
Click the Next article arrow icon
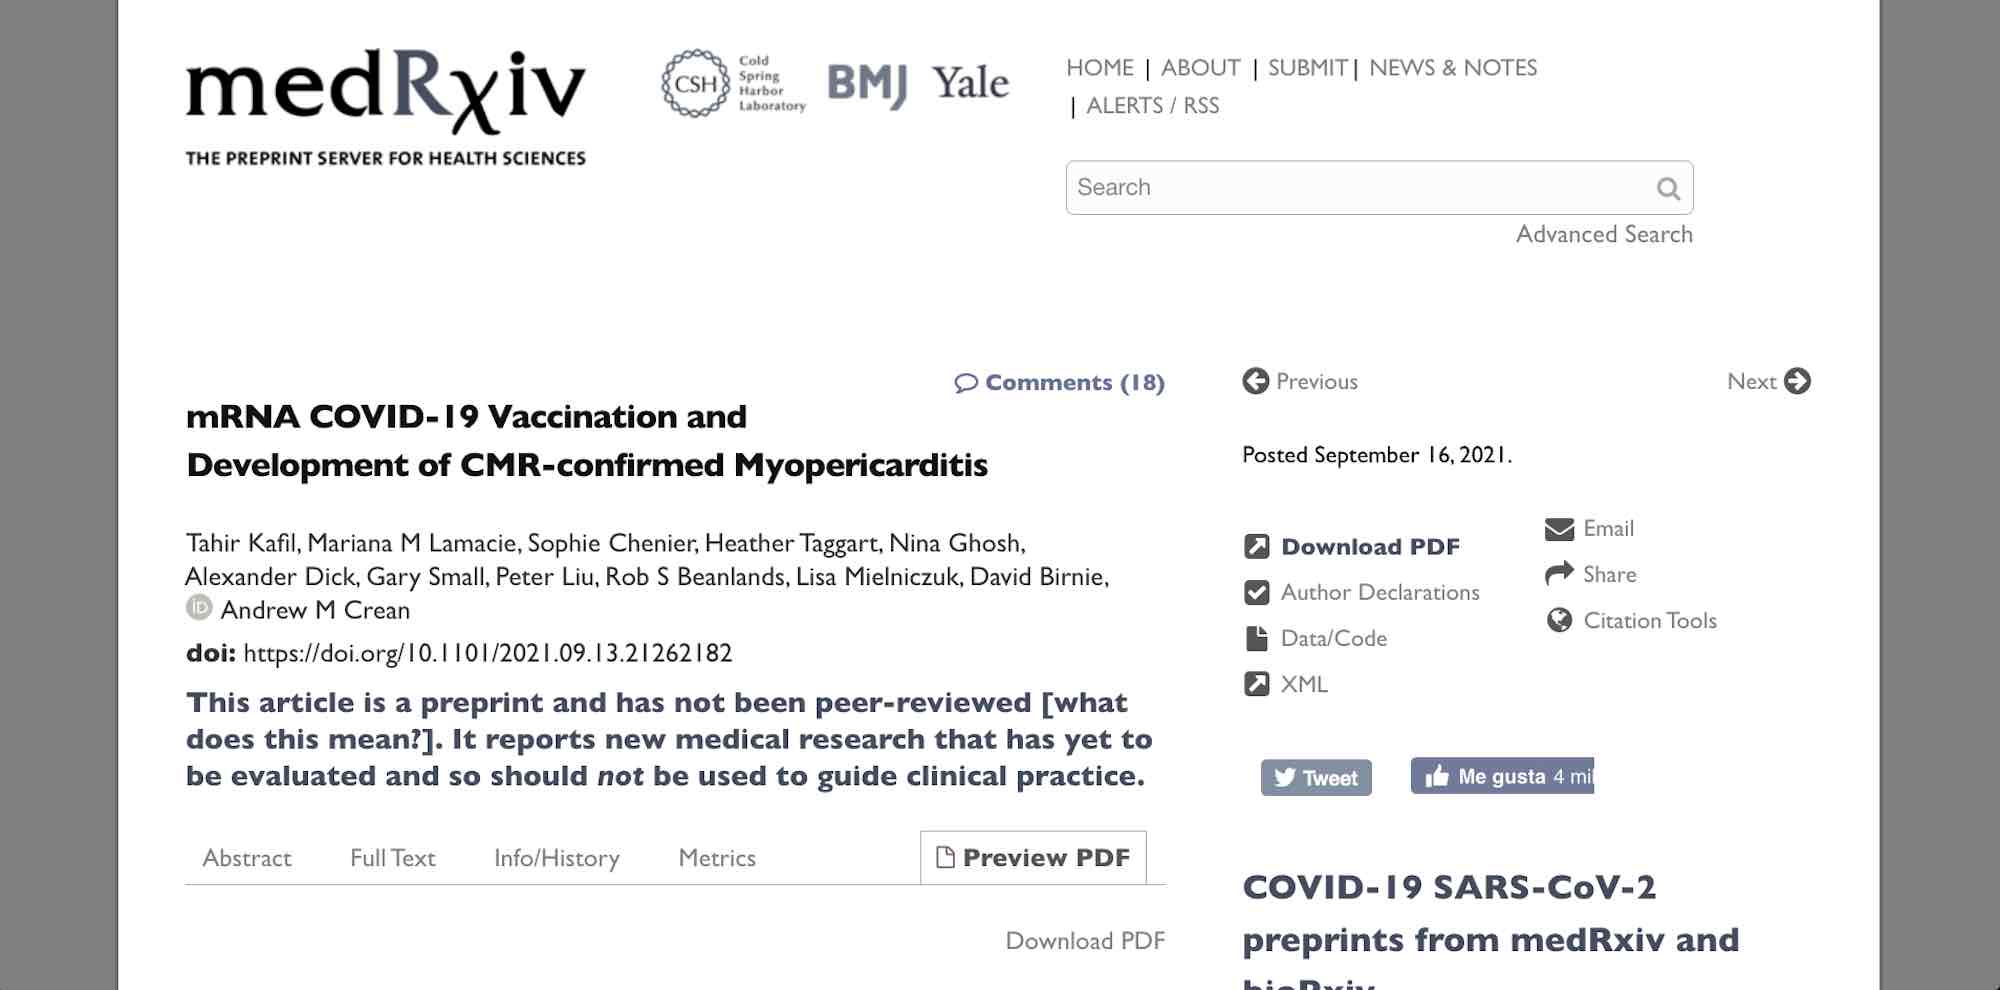coord(1797,381)
